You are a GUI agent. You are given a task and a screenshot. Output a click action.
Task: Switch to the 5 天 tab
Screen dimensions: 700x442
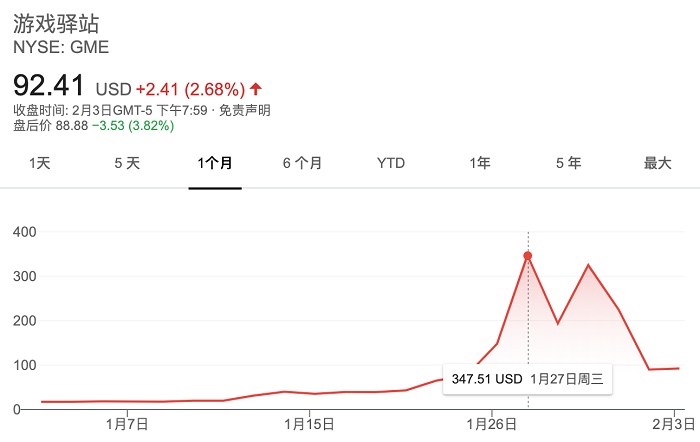click(127, 163)
